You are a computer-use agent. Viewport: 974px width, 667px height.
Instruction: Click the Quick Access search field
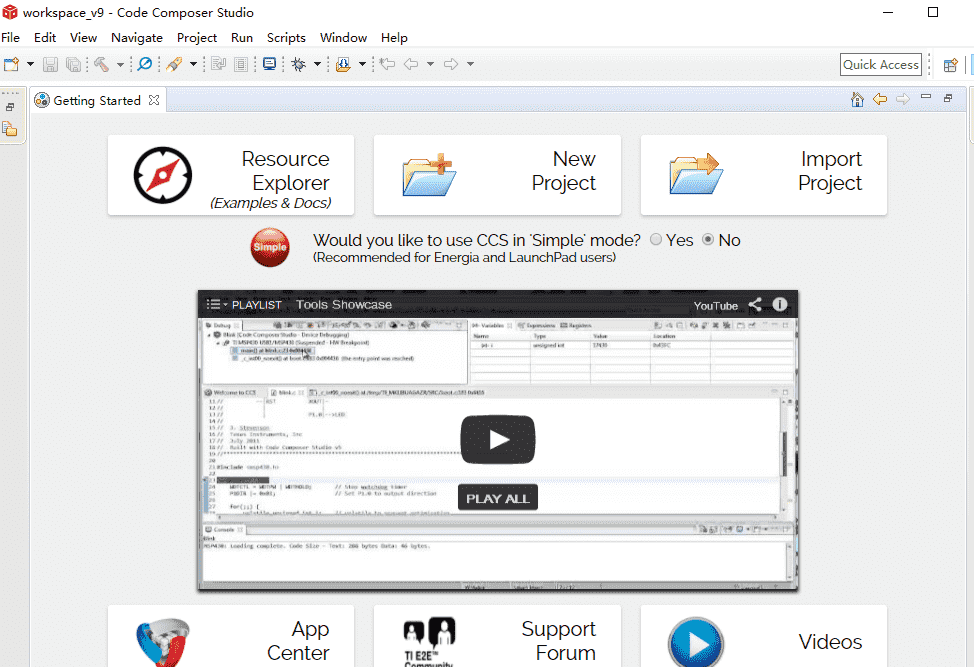click(881, 65)
